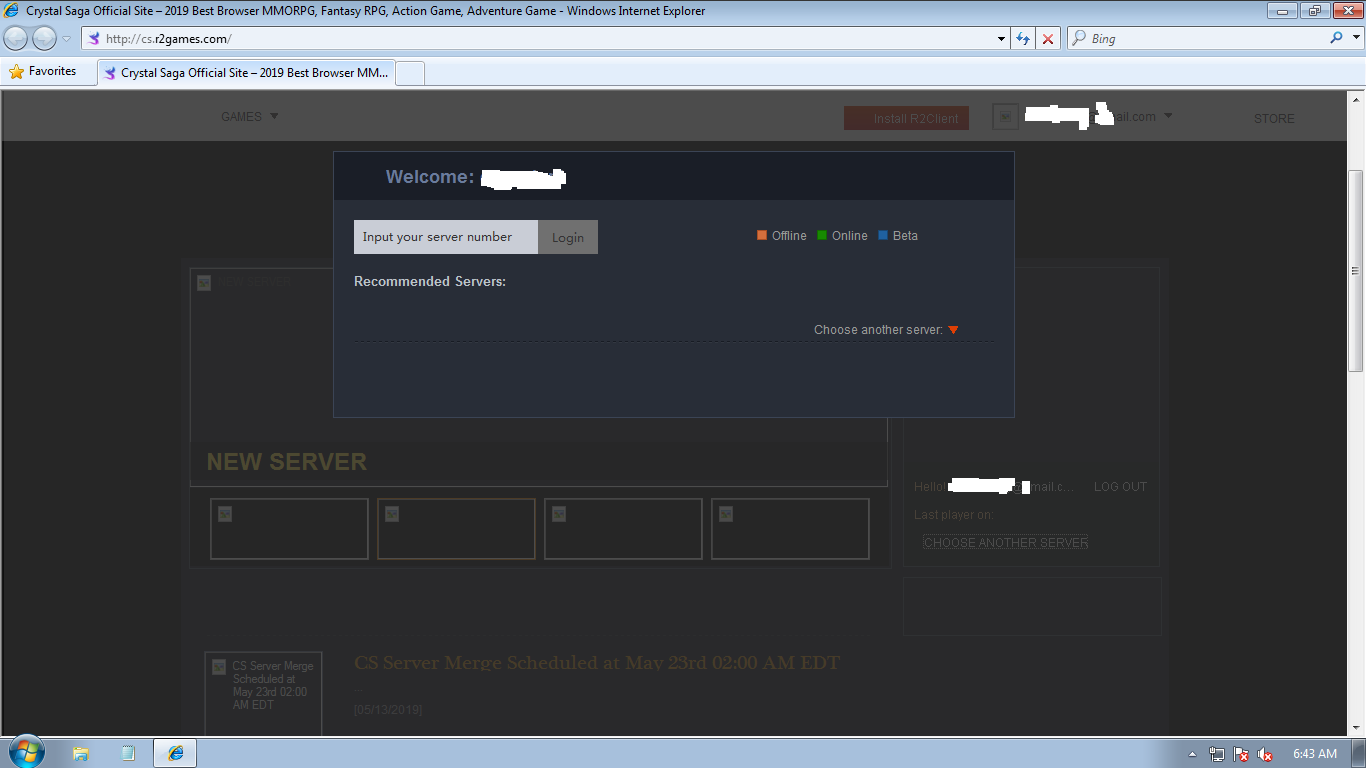
Task: Open the recent pages dropdown arrow
Action: (x=67, y=39)
